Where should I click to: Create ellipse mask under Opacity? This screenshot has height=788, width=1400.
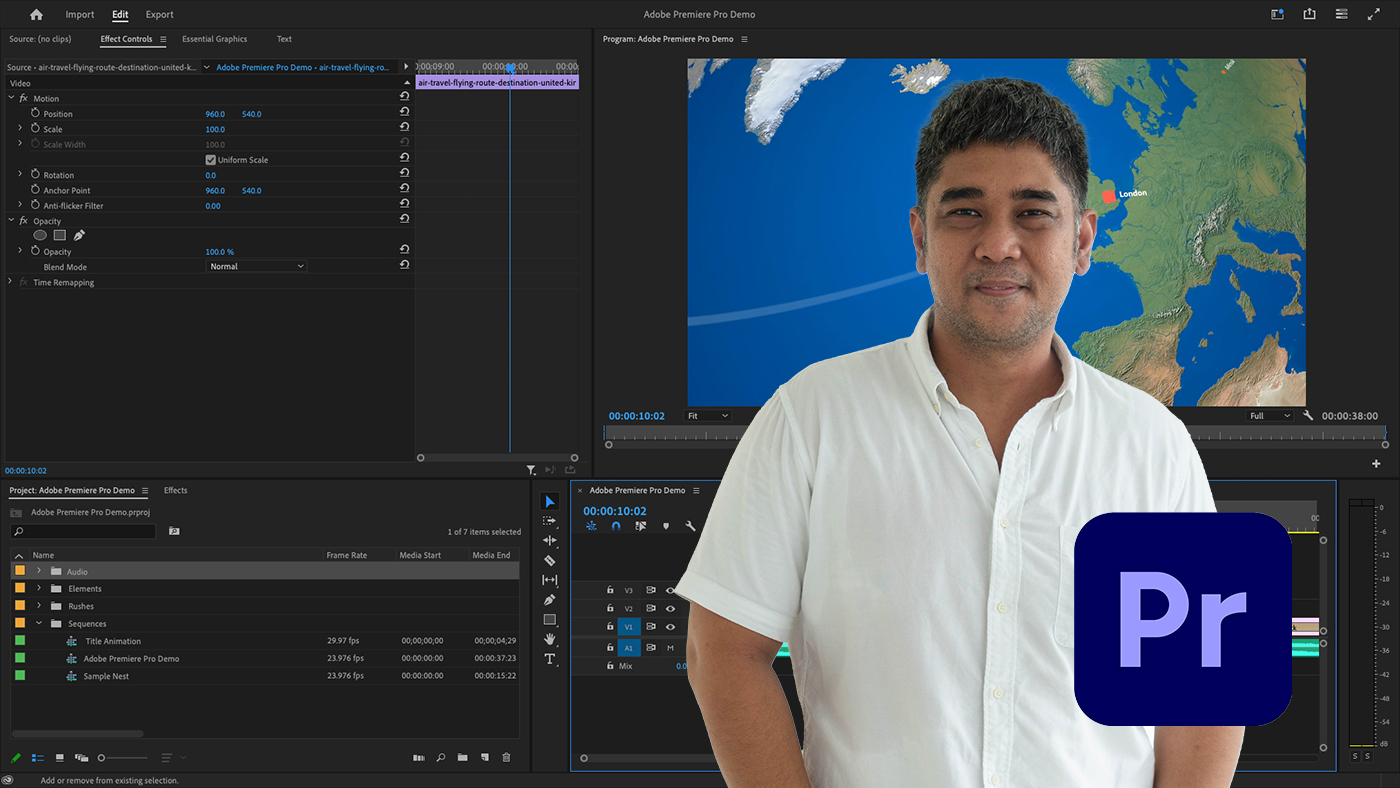[40, 235]
